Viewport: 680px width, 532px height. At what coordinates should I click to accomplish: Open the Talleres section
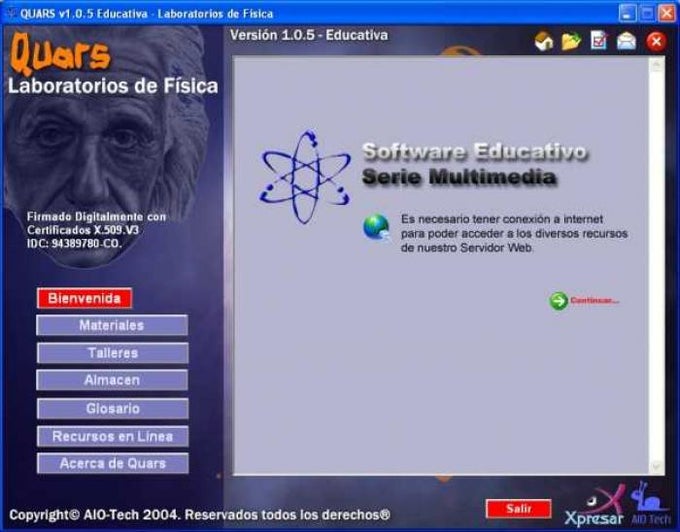(x=112, y=353)
